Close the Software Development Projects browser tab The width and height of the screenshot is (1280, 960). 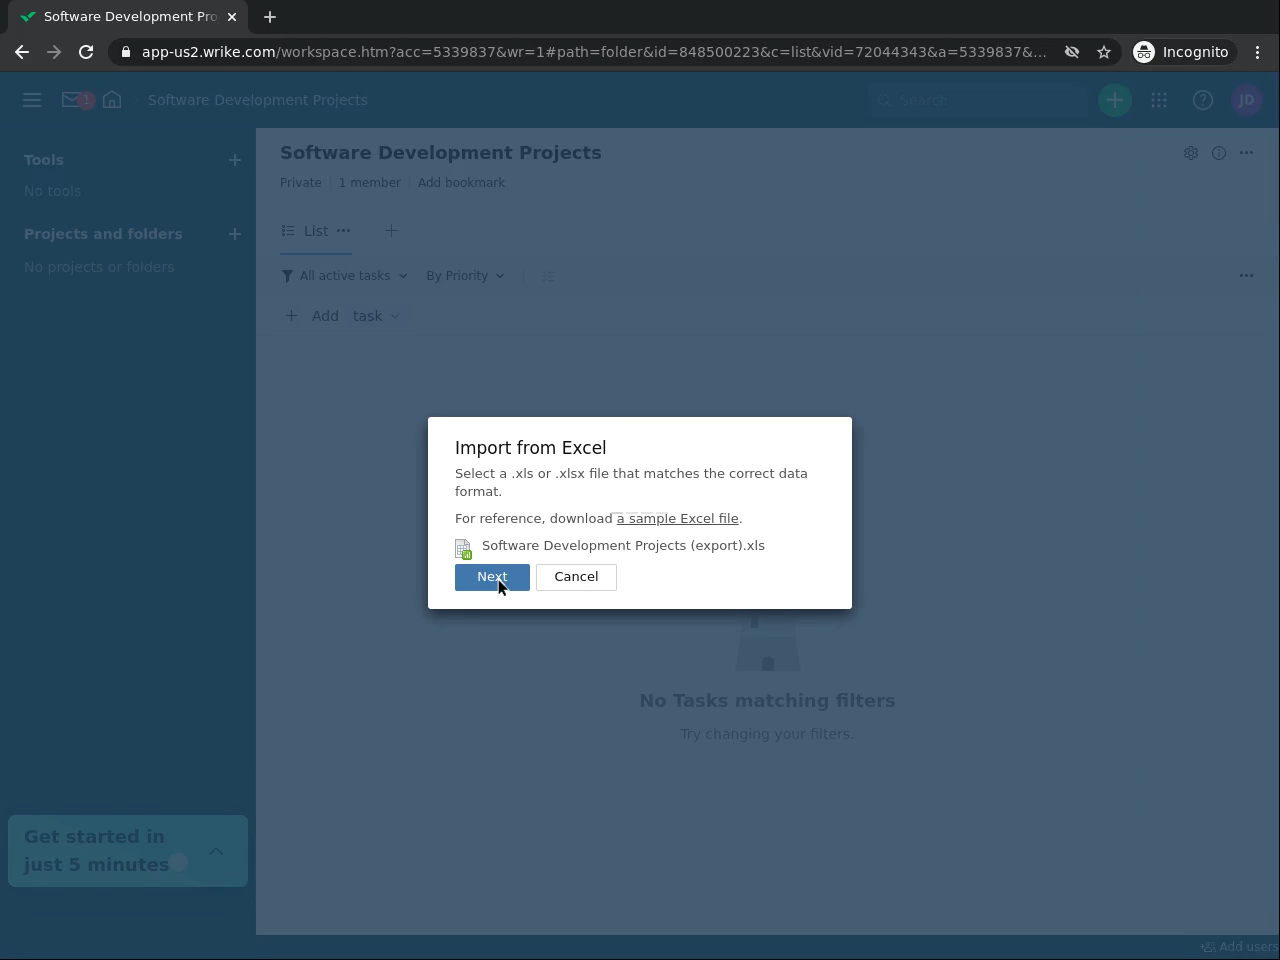click(232, 17)
